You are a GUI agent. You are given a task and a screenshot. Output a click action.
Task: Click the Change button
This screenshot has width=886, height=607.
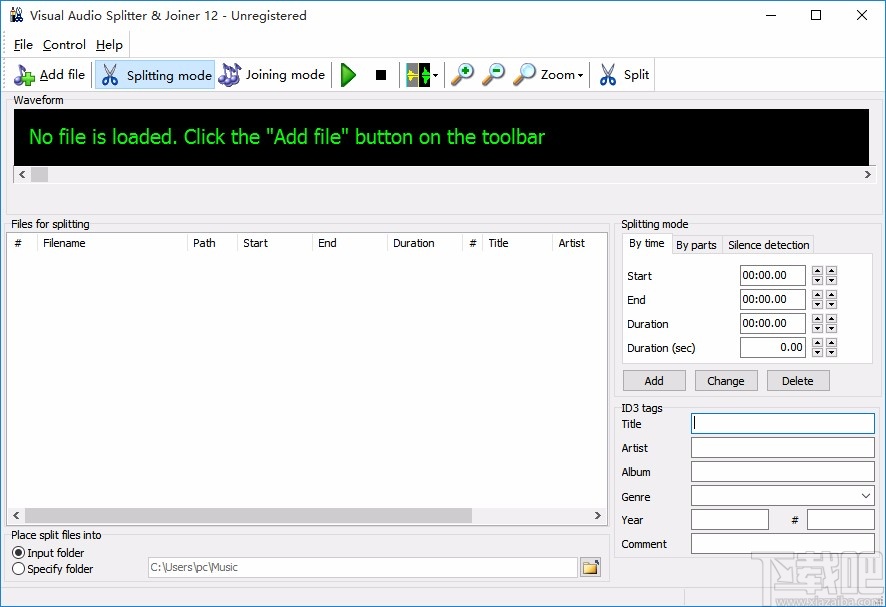coord(726,381)
